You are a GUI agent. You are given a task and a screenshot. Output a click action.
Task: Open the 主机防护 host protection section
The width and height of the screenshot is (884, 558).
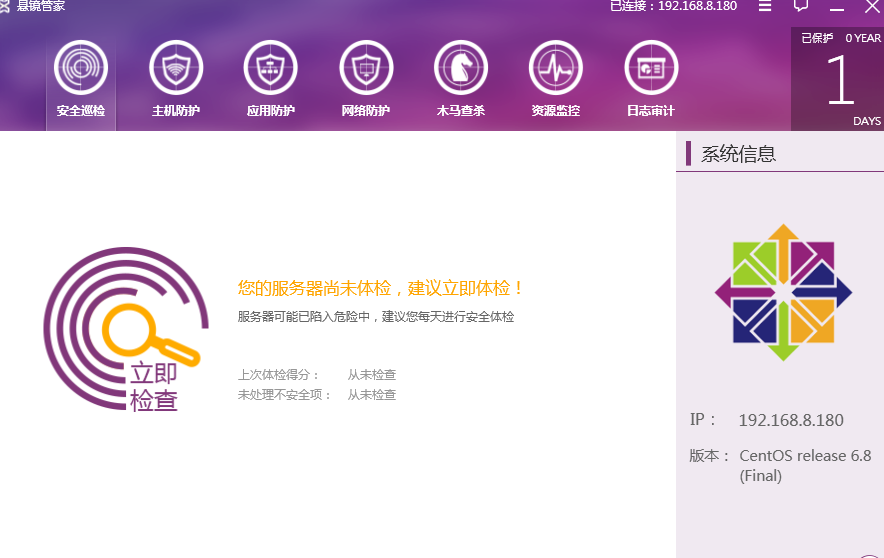click(176, 79)
